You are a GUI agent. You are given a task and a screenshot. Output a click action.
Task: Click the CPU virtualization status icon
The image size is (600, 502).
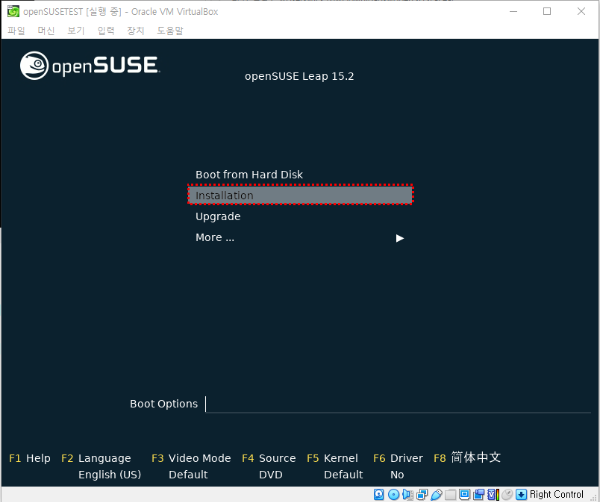pyautogui.click(x=493, y=494)
